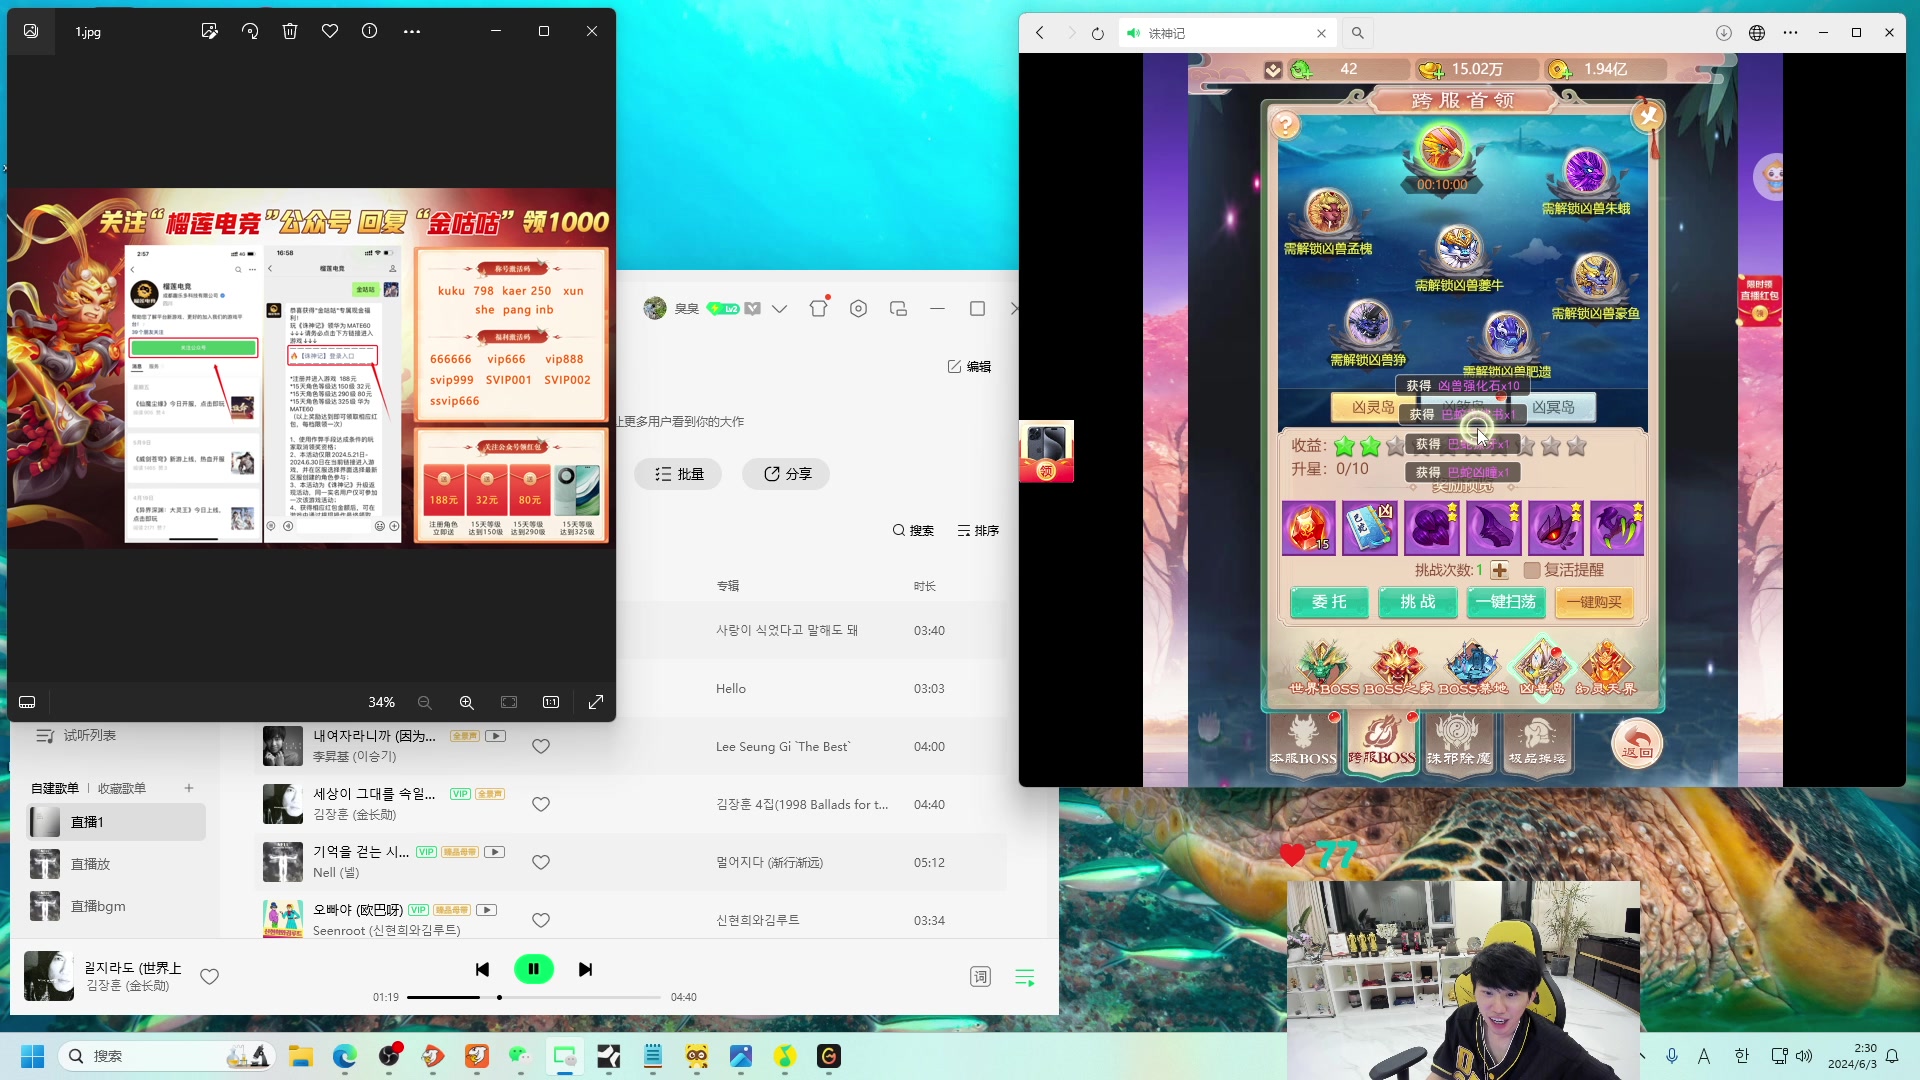Add challenge attempts with plus button

[x=1499, y=570]
